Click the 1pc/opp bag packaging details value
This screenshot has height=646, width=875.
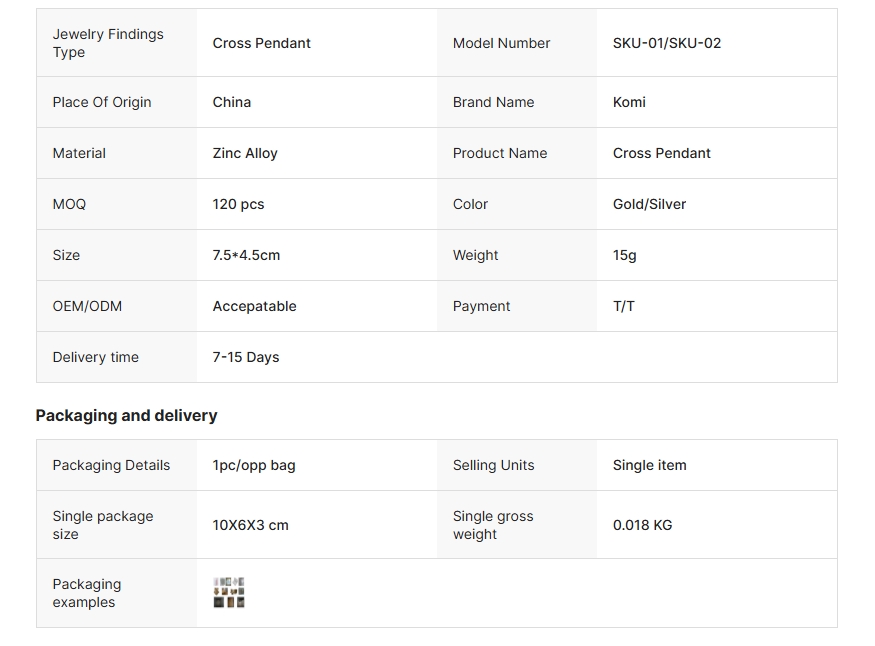click(x=254, y=465)
